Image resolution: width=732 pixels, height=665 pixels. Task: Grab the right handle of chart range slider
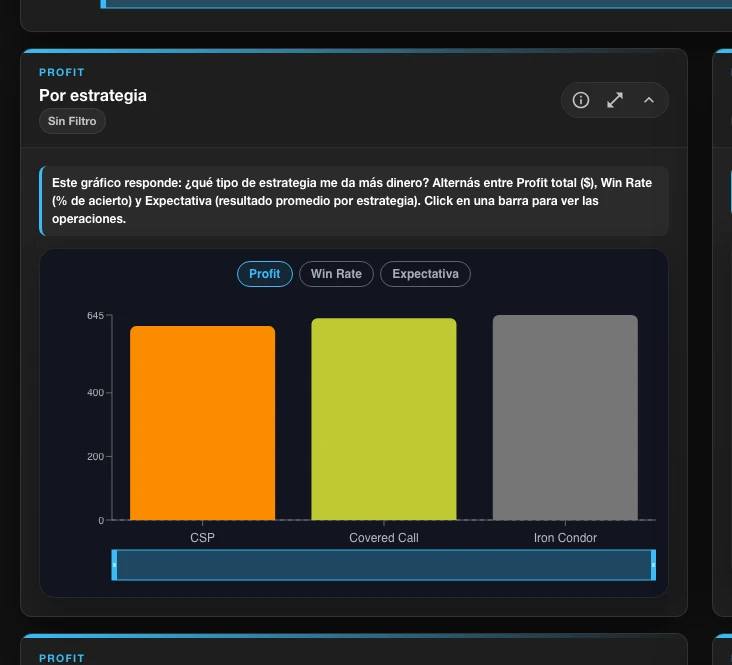coord(653,565)
